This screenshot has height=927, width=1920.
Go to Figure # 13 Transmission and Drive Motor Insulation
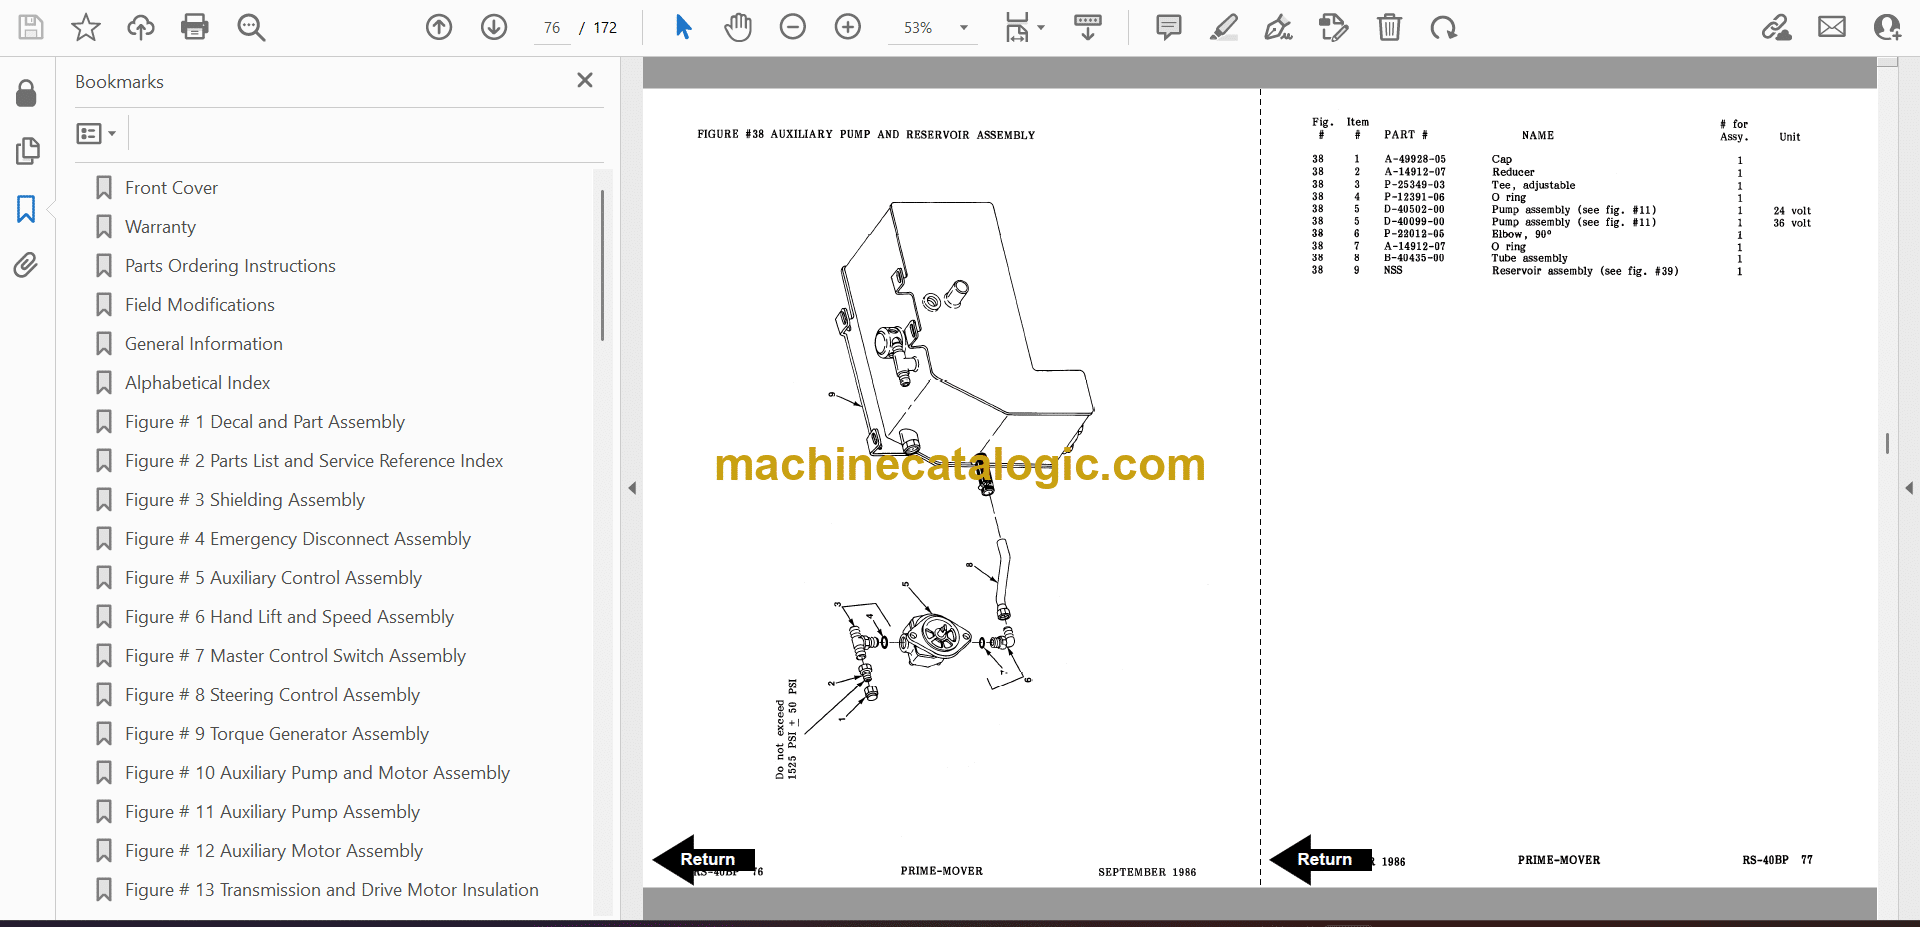[x=331, y=890]
